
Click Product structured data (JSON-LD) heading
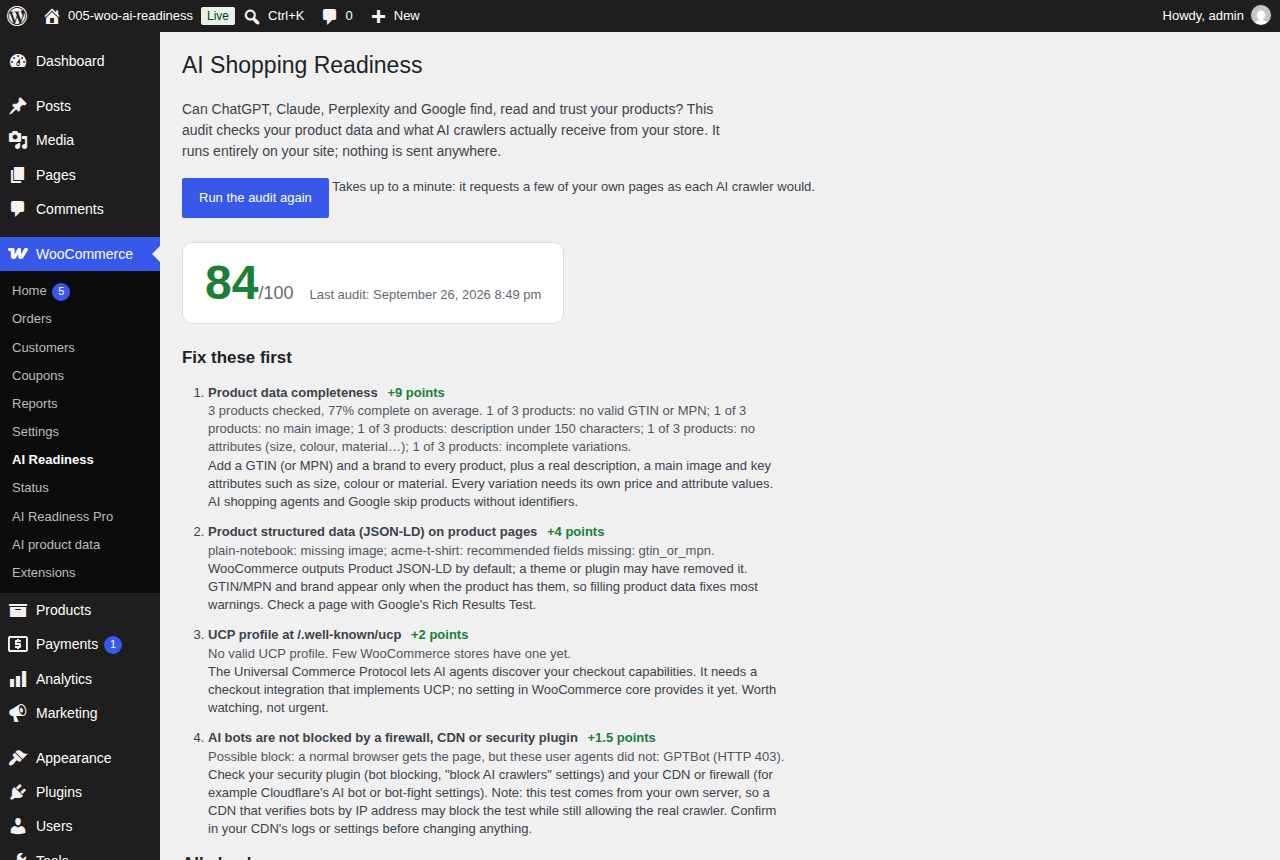[x=372, y=532]
